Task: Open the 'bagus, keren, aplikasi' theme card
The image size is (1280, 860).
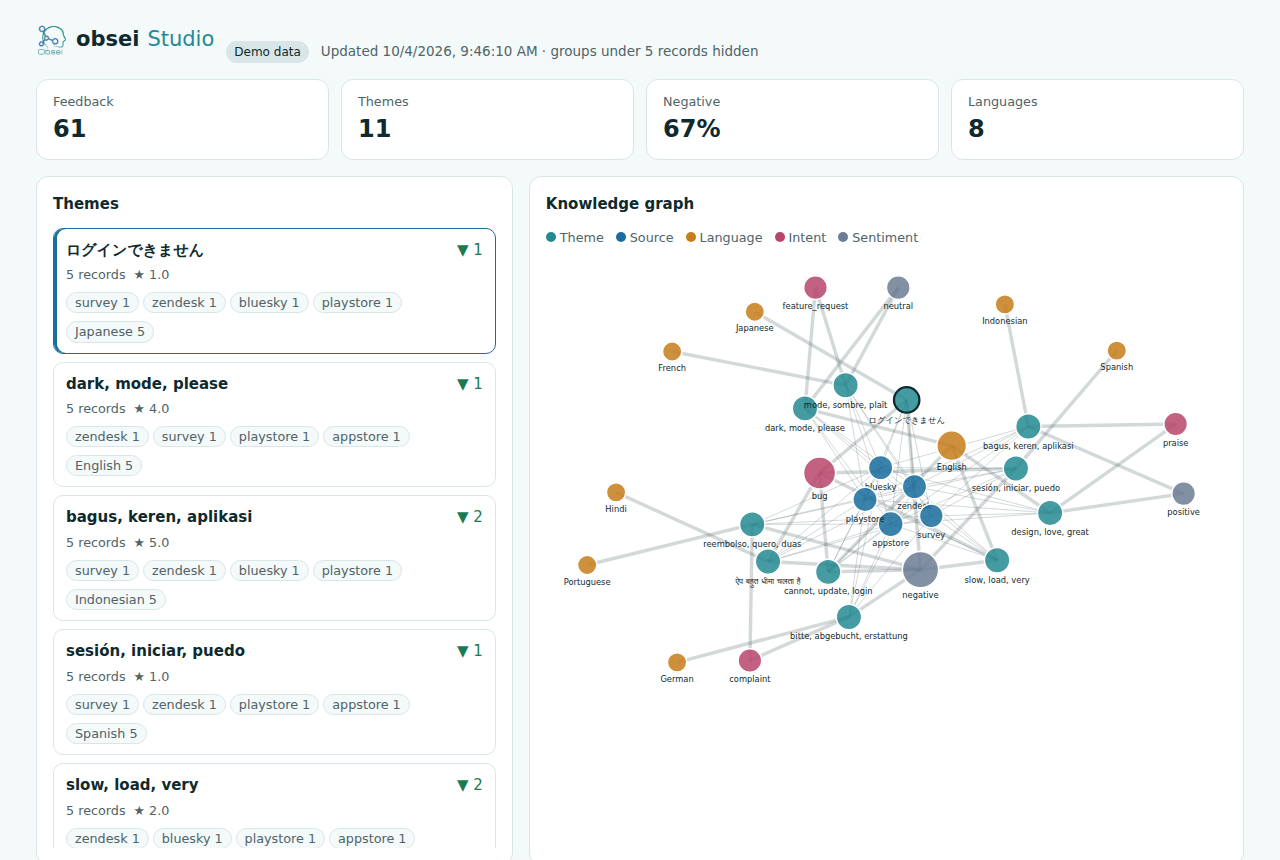Action: click(x=274, y=558)
